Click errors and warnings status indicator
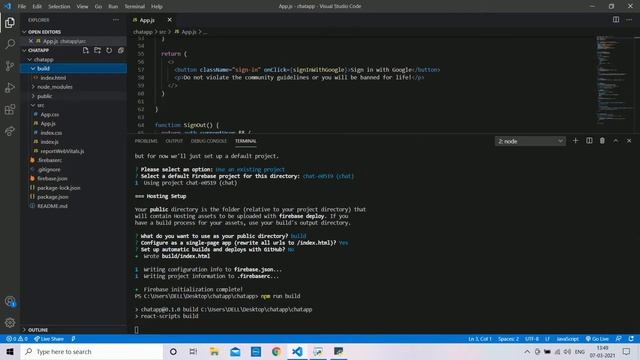This screenshot has width=640, height=360. (x=17, y=339)
